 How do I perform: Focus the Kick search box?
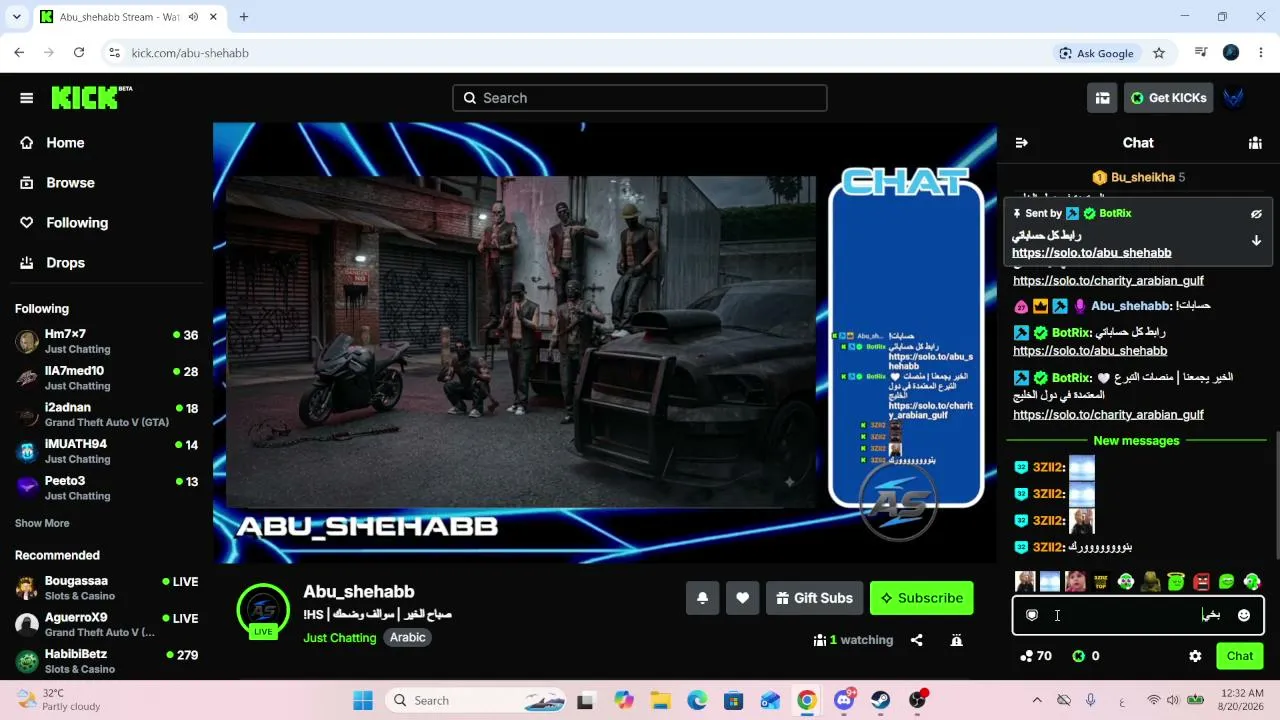pos(640,98)
